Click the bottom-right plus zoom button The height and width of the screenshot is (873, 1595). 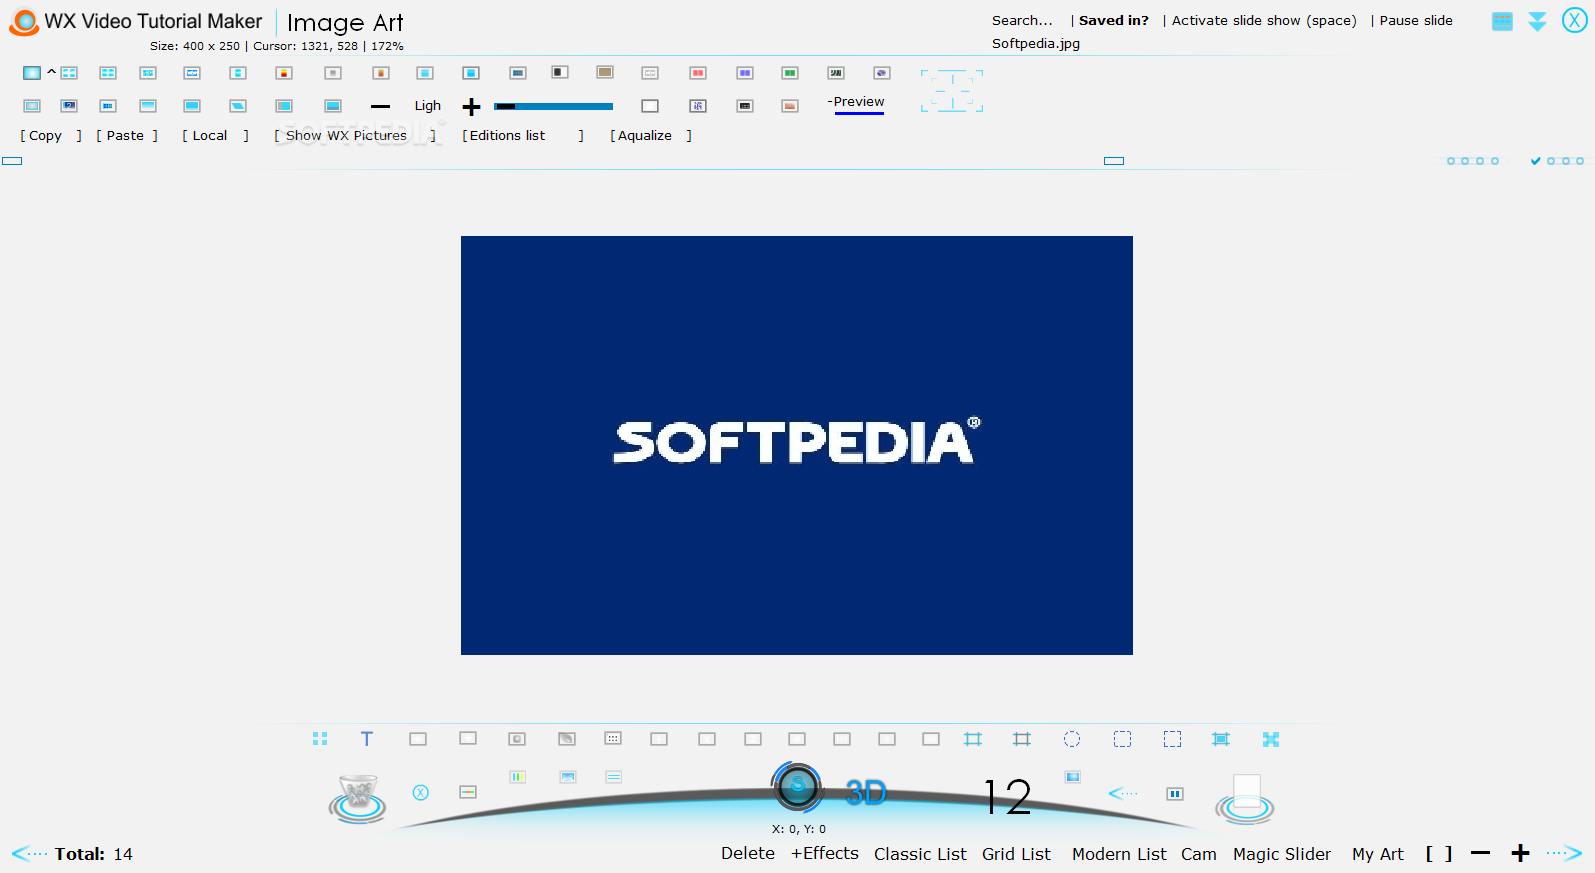(1520, 853)
